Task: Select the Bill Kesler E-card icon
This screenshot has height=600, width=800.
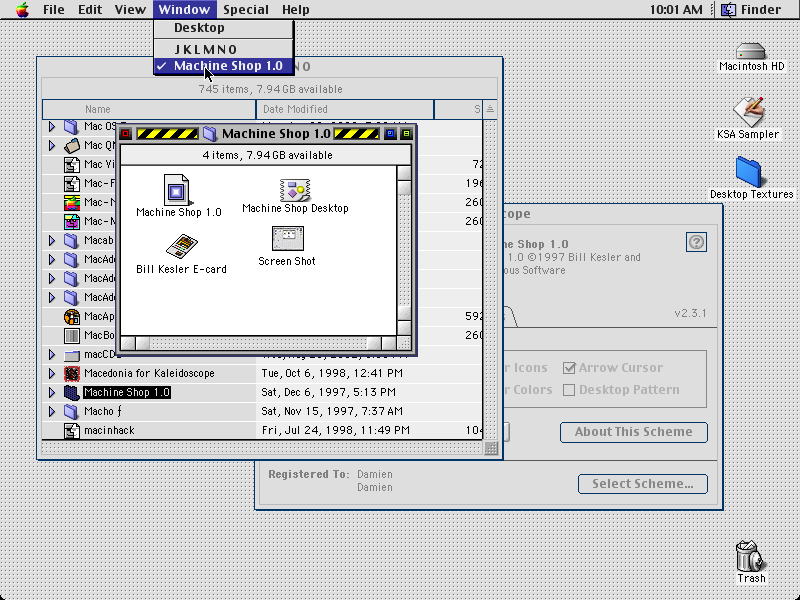Action: click(182, 247)
